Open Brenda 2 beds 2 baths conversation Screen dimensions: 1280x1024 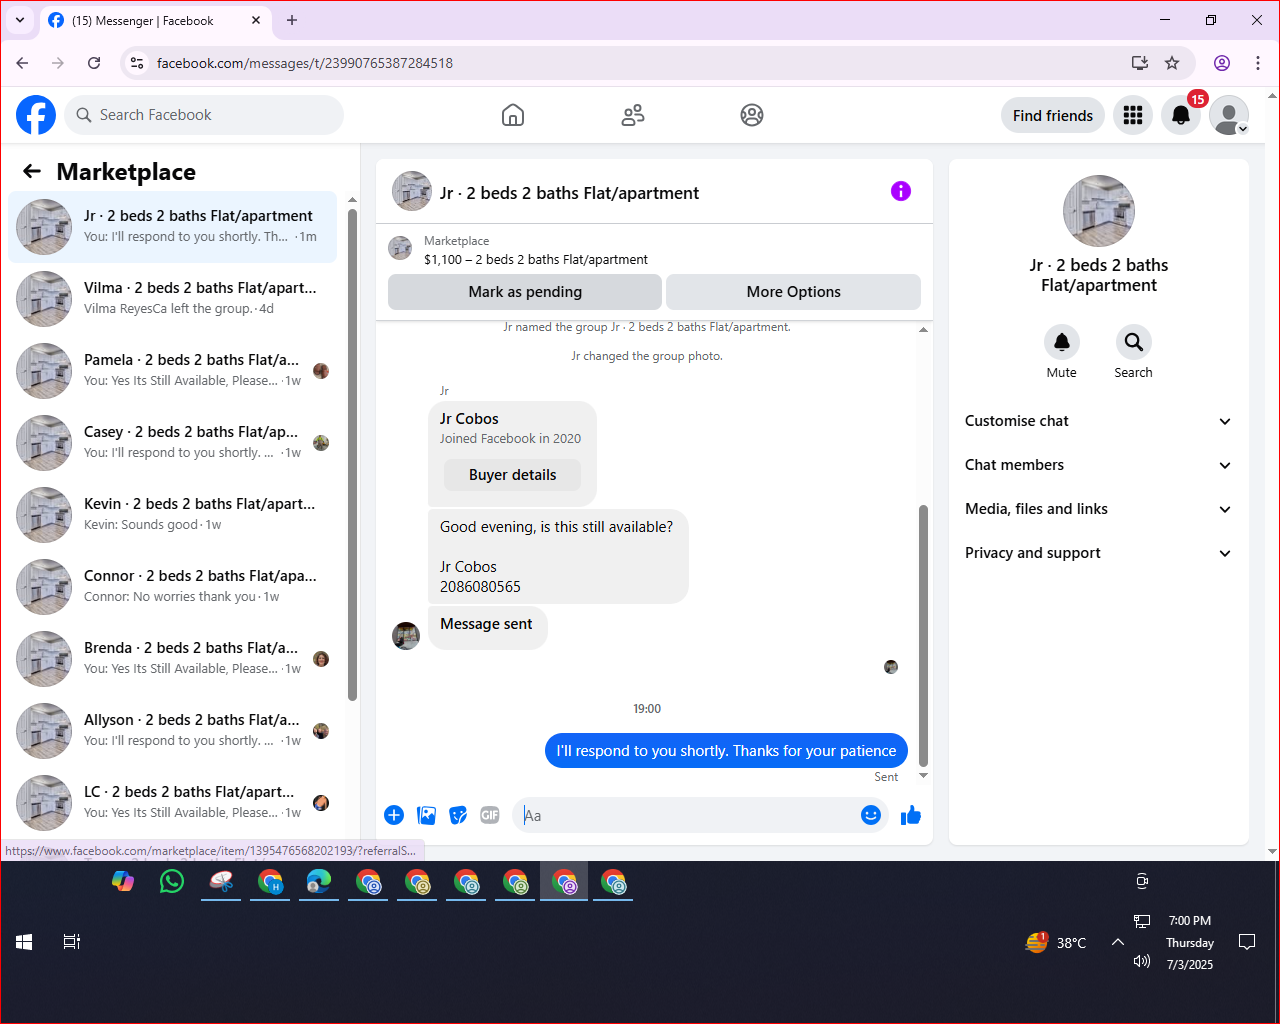click(173, 659)
